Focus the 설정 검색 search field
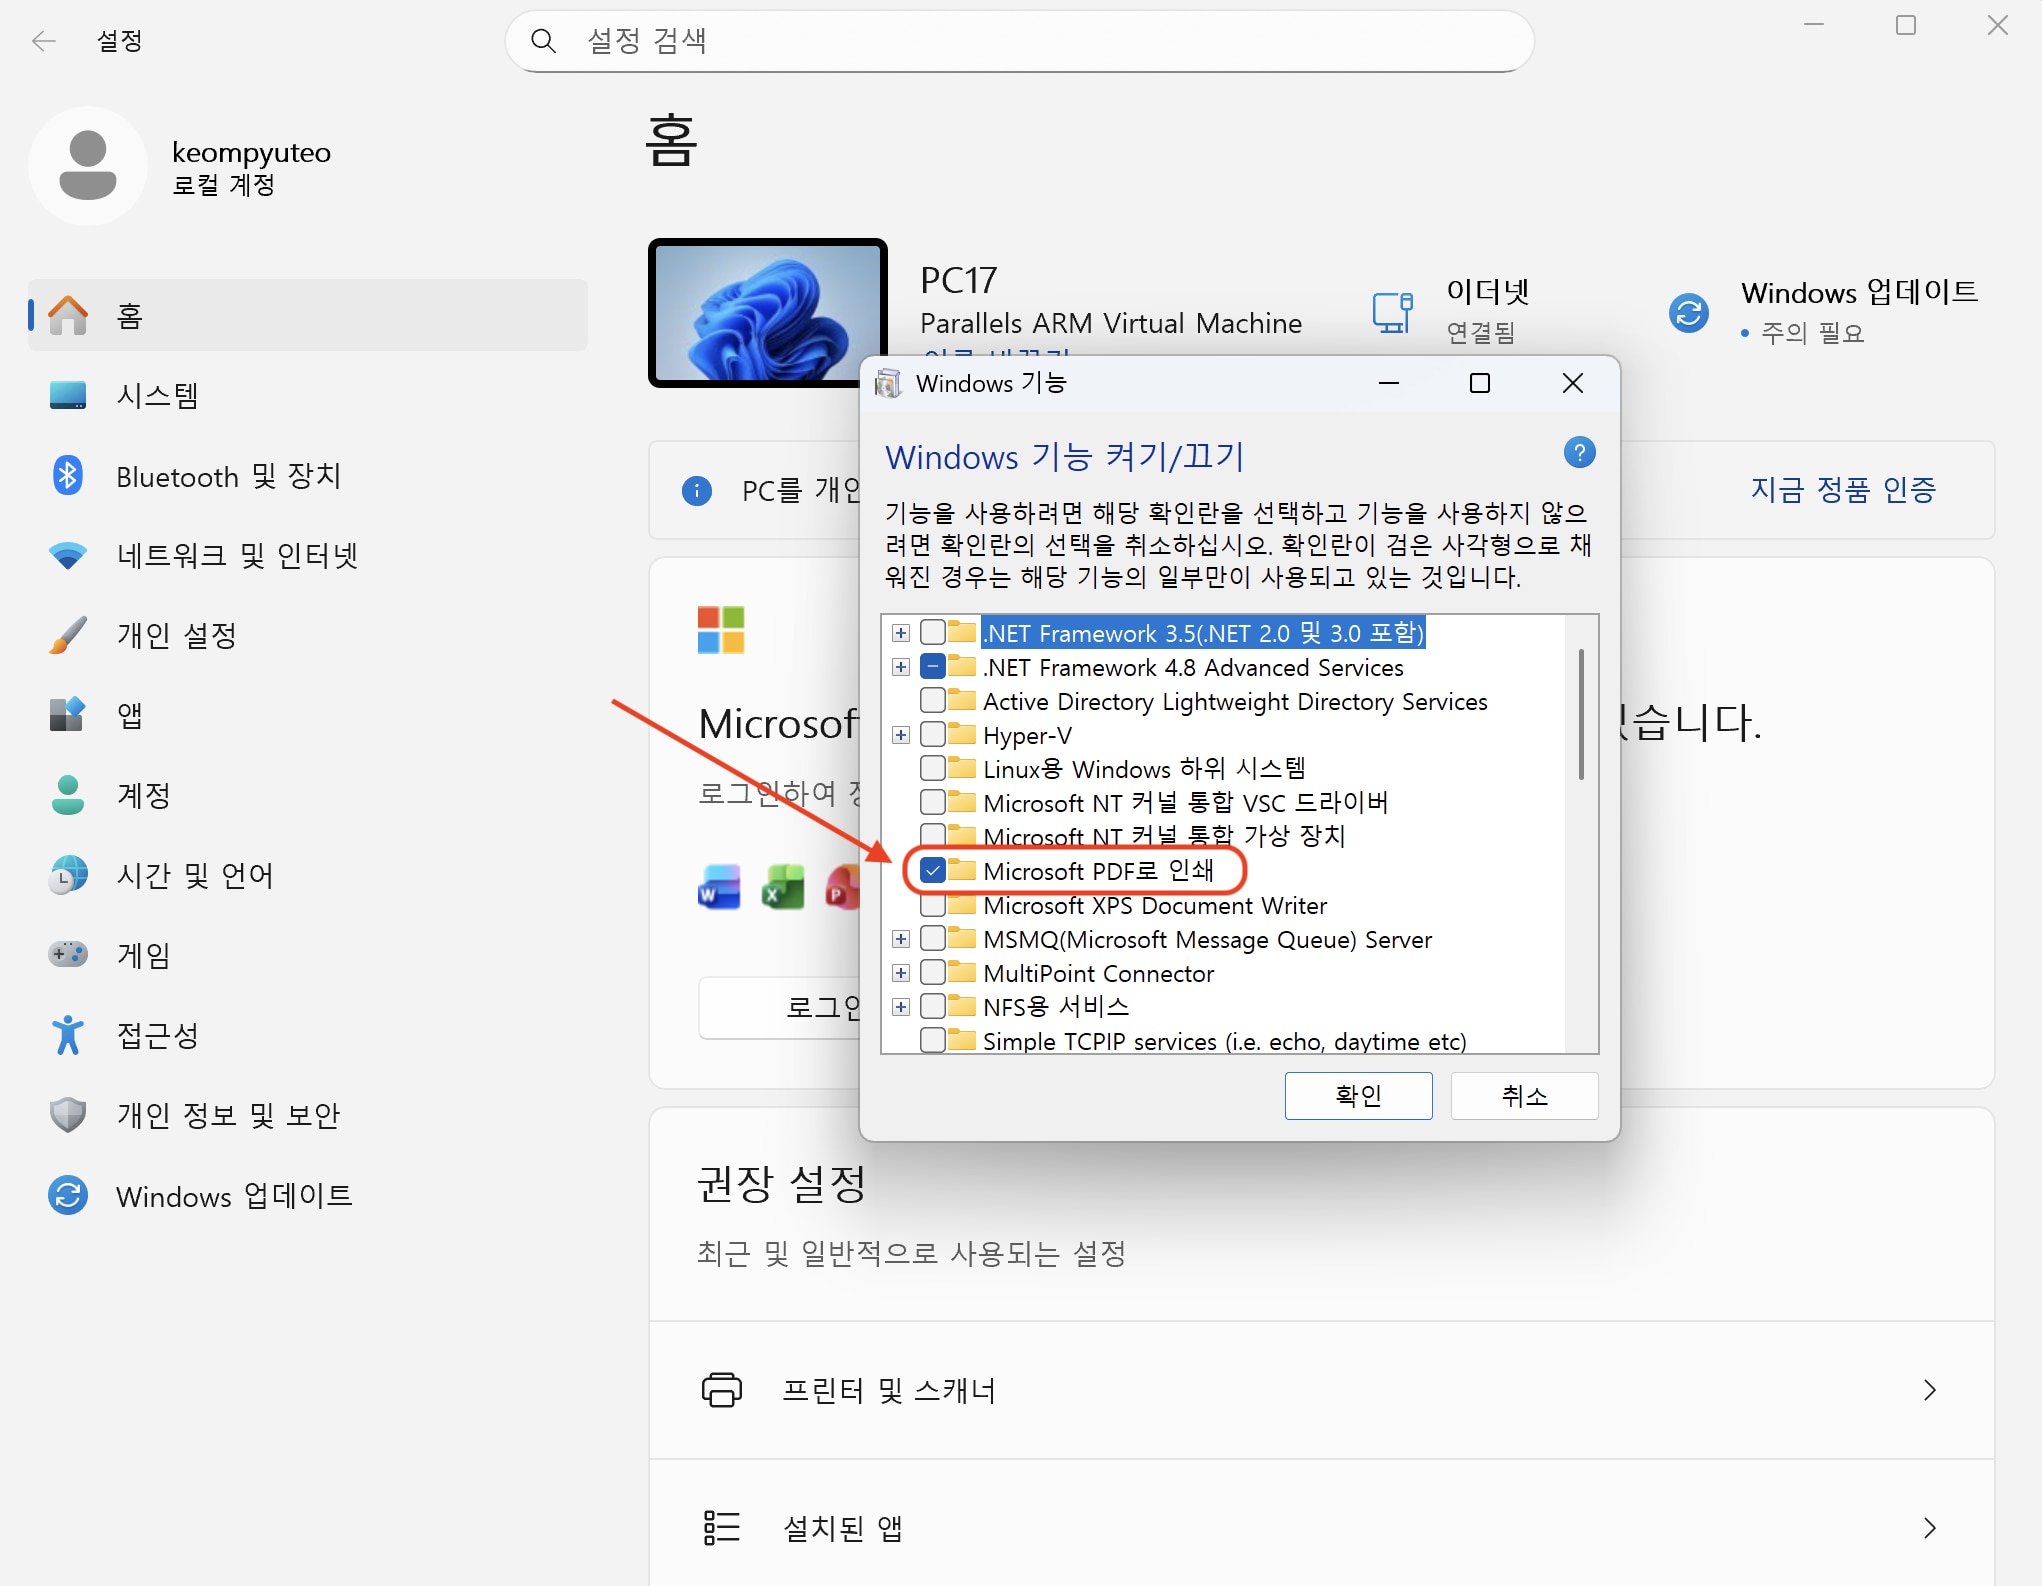The width and height of the screenshot is (2042, 1586). [1020, 41]
